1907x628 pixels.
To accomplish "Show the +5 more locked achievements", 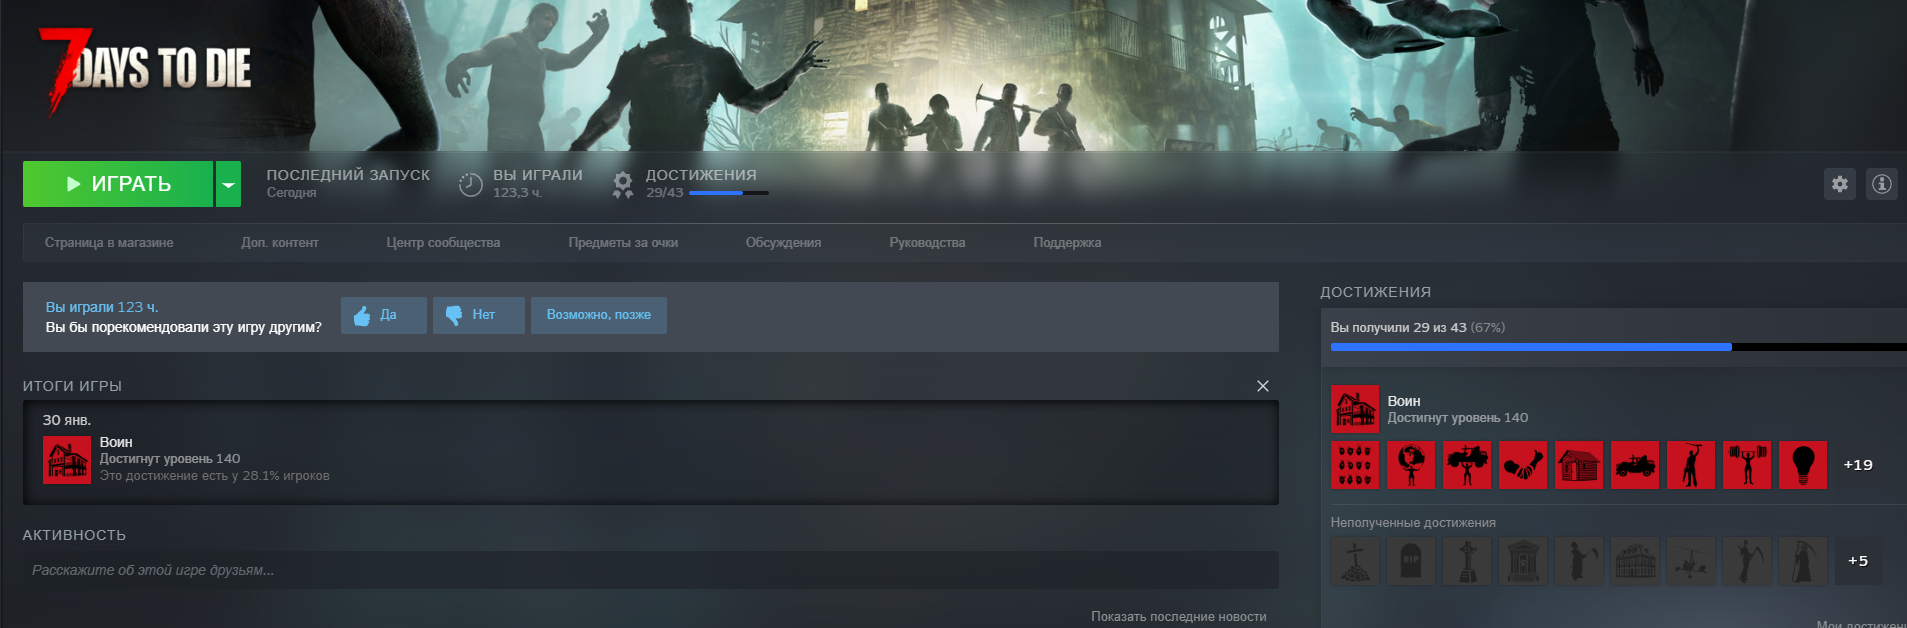I will click(1858, 561).
